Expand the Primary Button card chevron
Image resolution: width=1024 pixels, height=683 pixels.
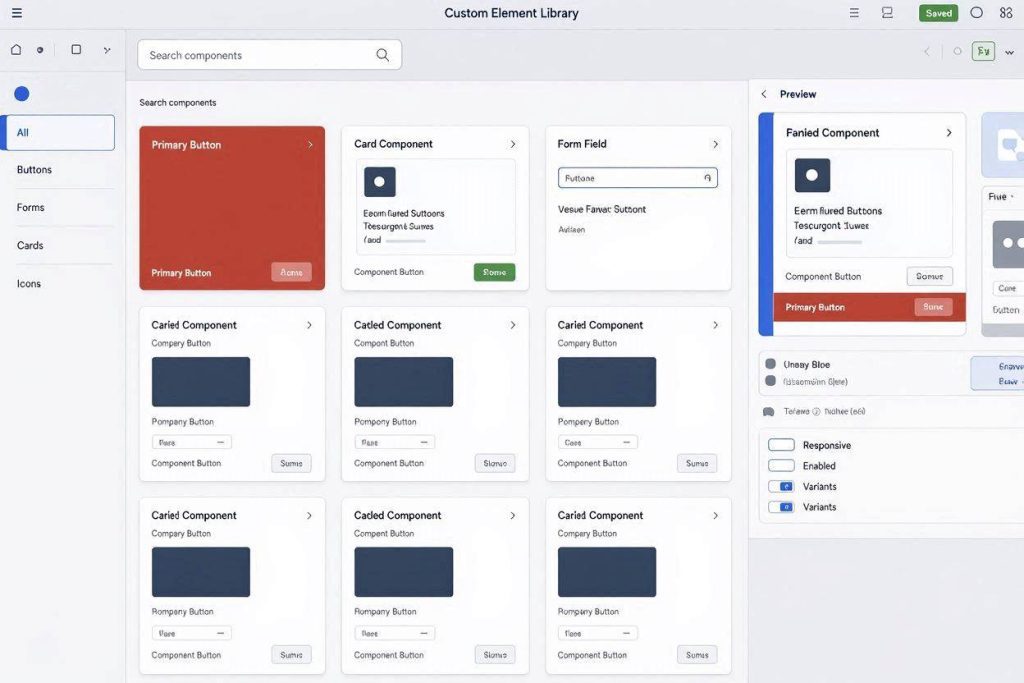310,145
